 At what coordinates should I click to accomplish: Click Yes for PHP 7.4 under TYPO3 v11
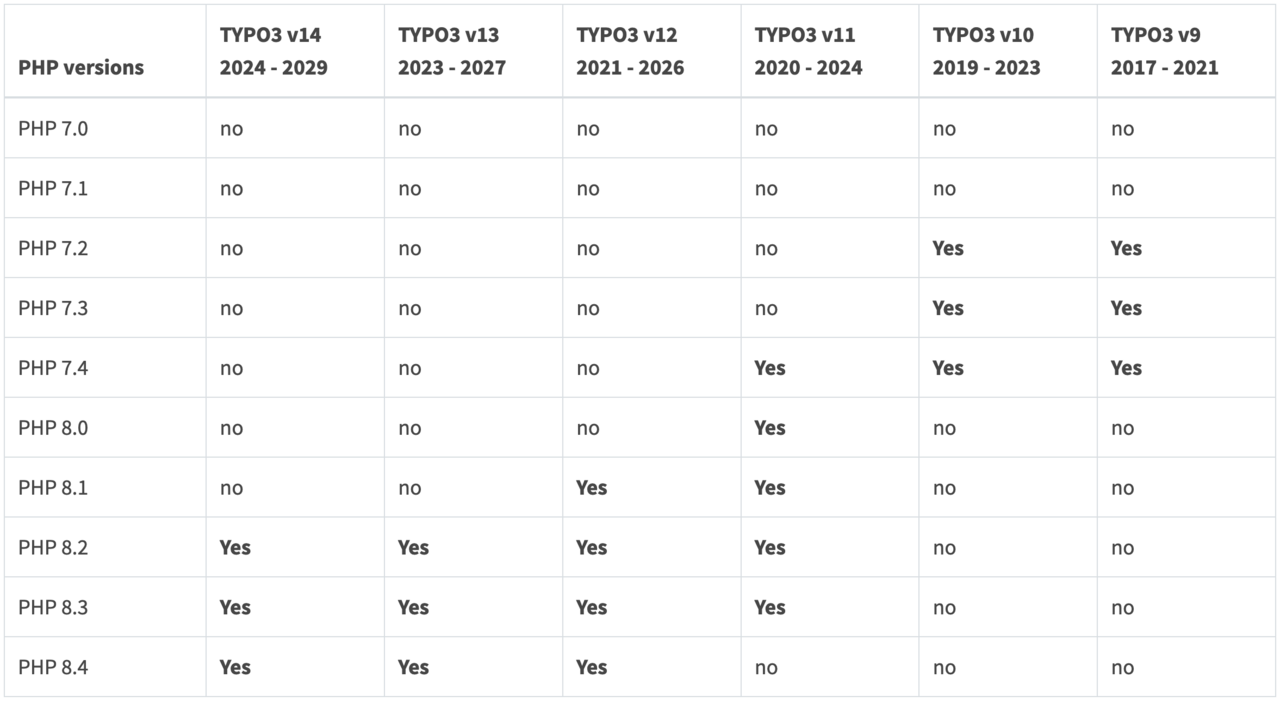tap(769, 368)
